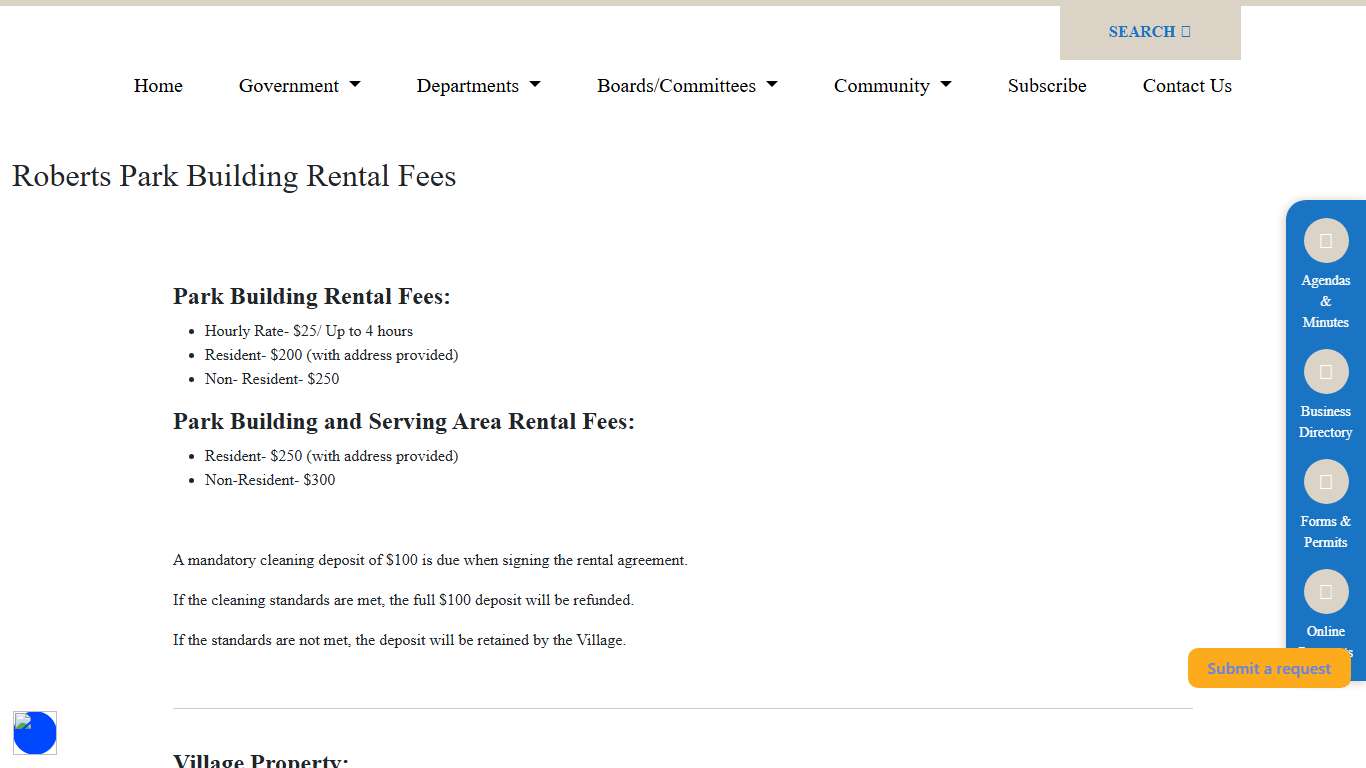The height and width of the screenshot is (768, 1366).
Task: Click the Submit a request button
Action: tap(1268, 667)
